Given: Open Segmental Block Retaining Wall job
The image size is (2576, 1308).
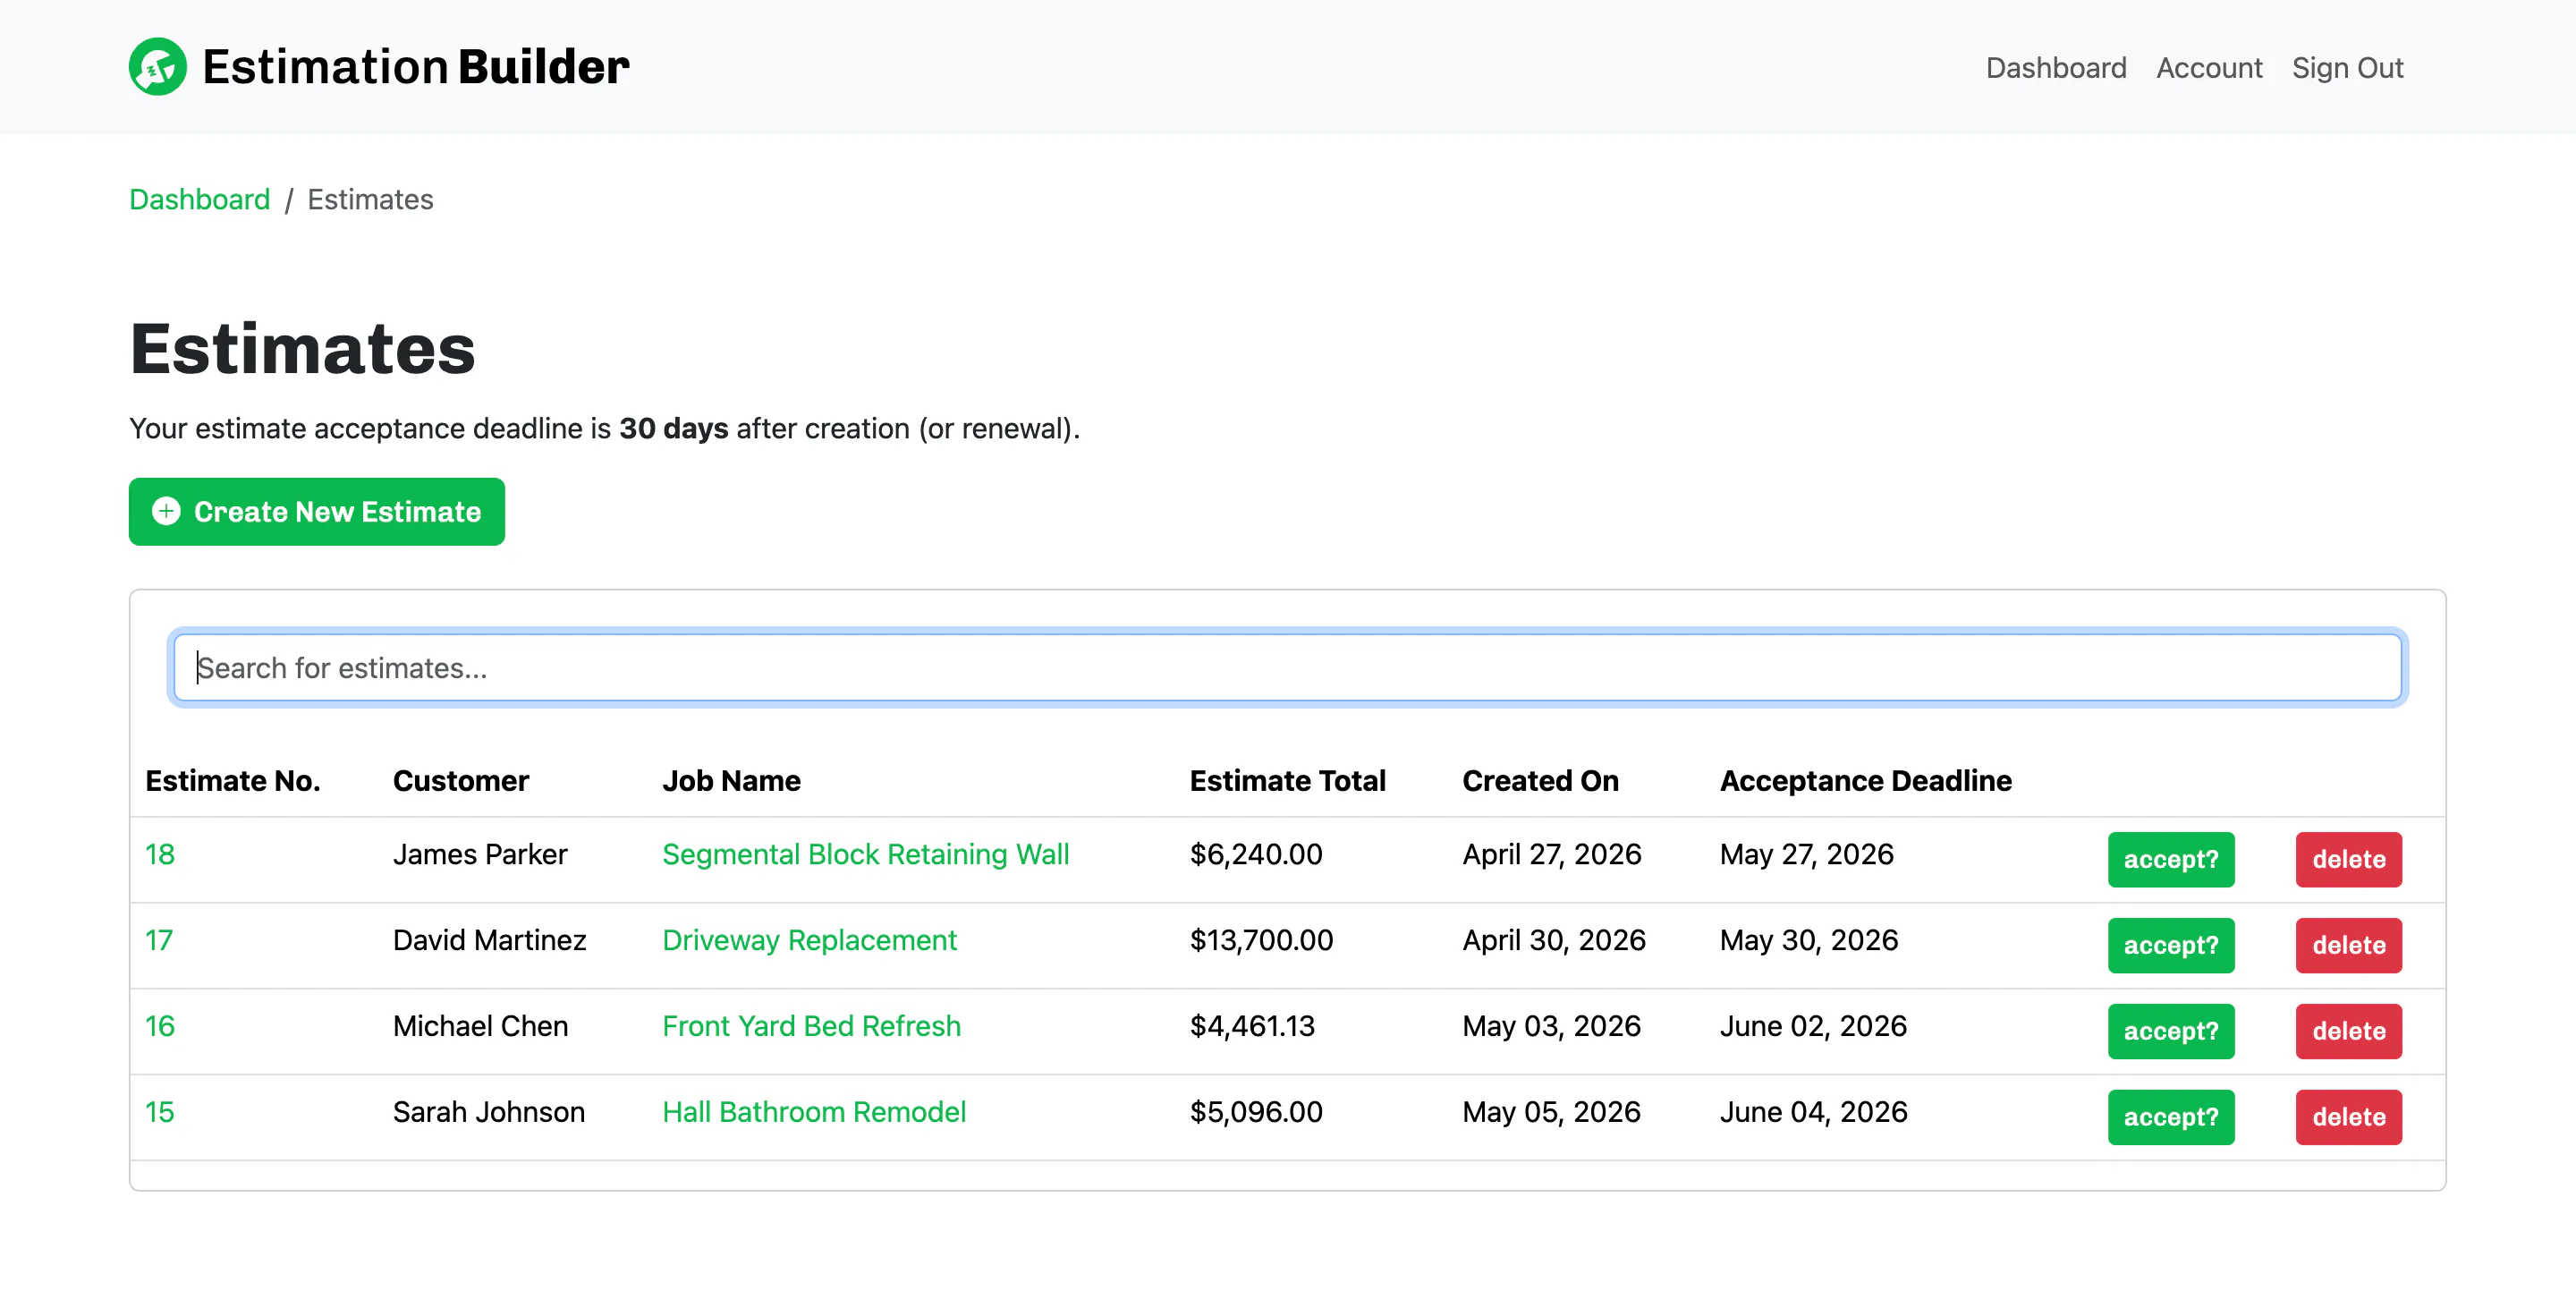Looking at the screenshot, I should pyautogui.click(x=866, y=854).
